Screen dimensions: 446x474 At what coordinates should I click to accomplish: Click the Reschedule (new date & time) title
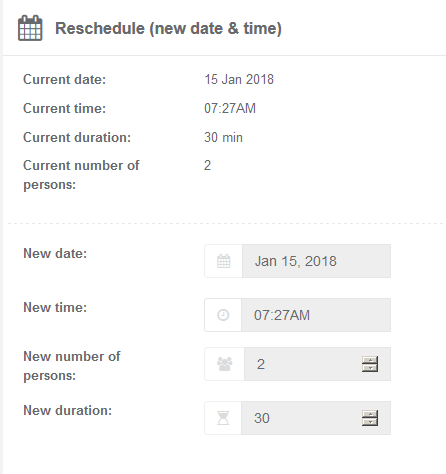(168, 28)
